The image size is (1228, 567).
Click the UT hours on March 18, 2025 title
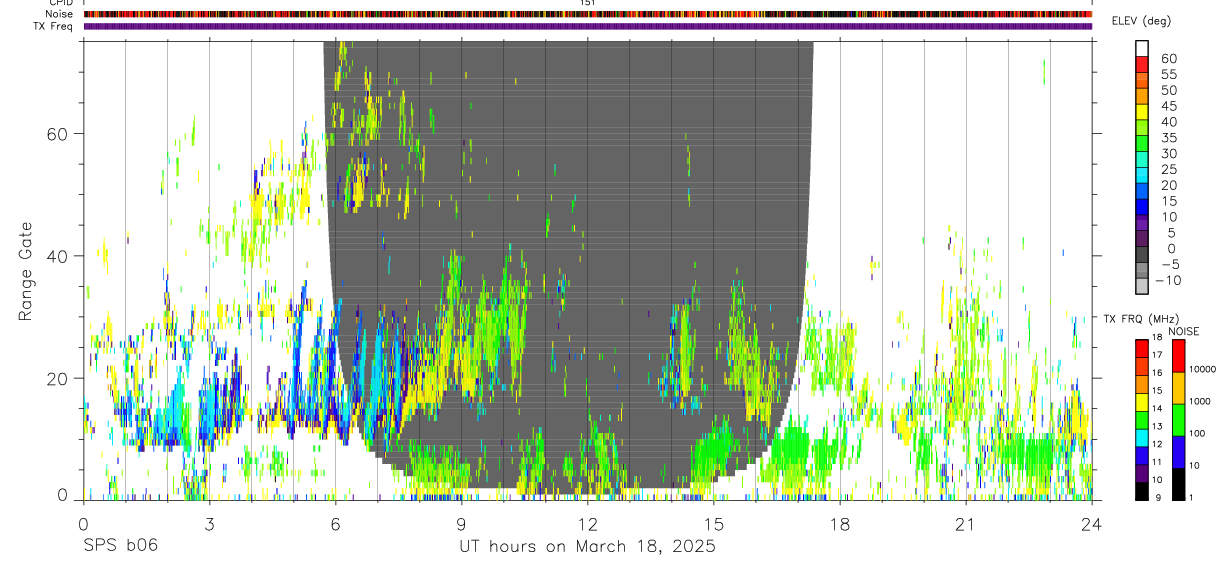click(x=587, y=547)
